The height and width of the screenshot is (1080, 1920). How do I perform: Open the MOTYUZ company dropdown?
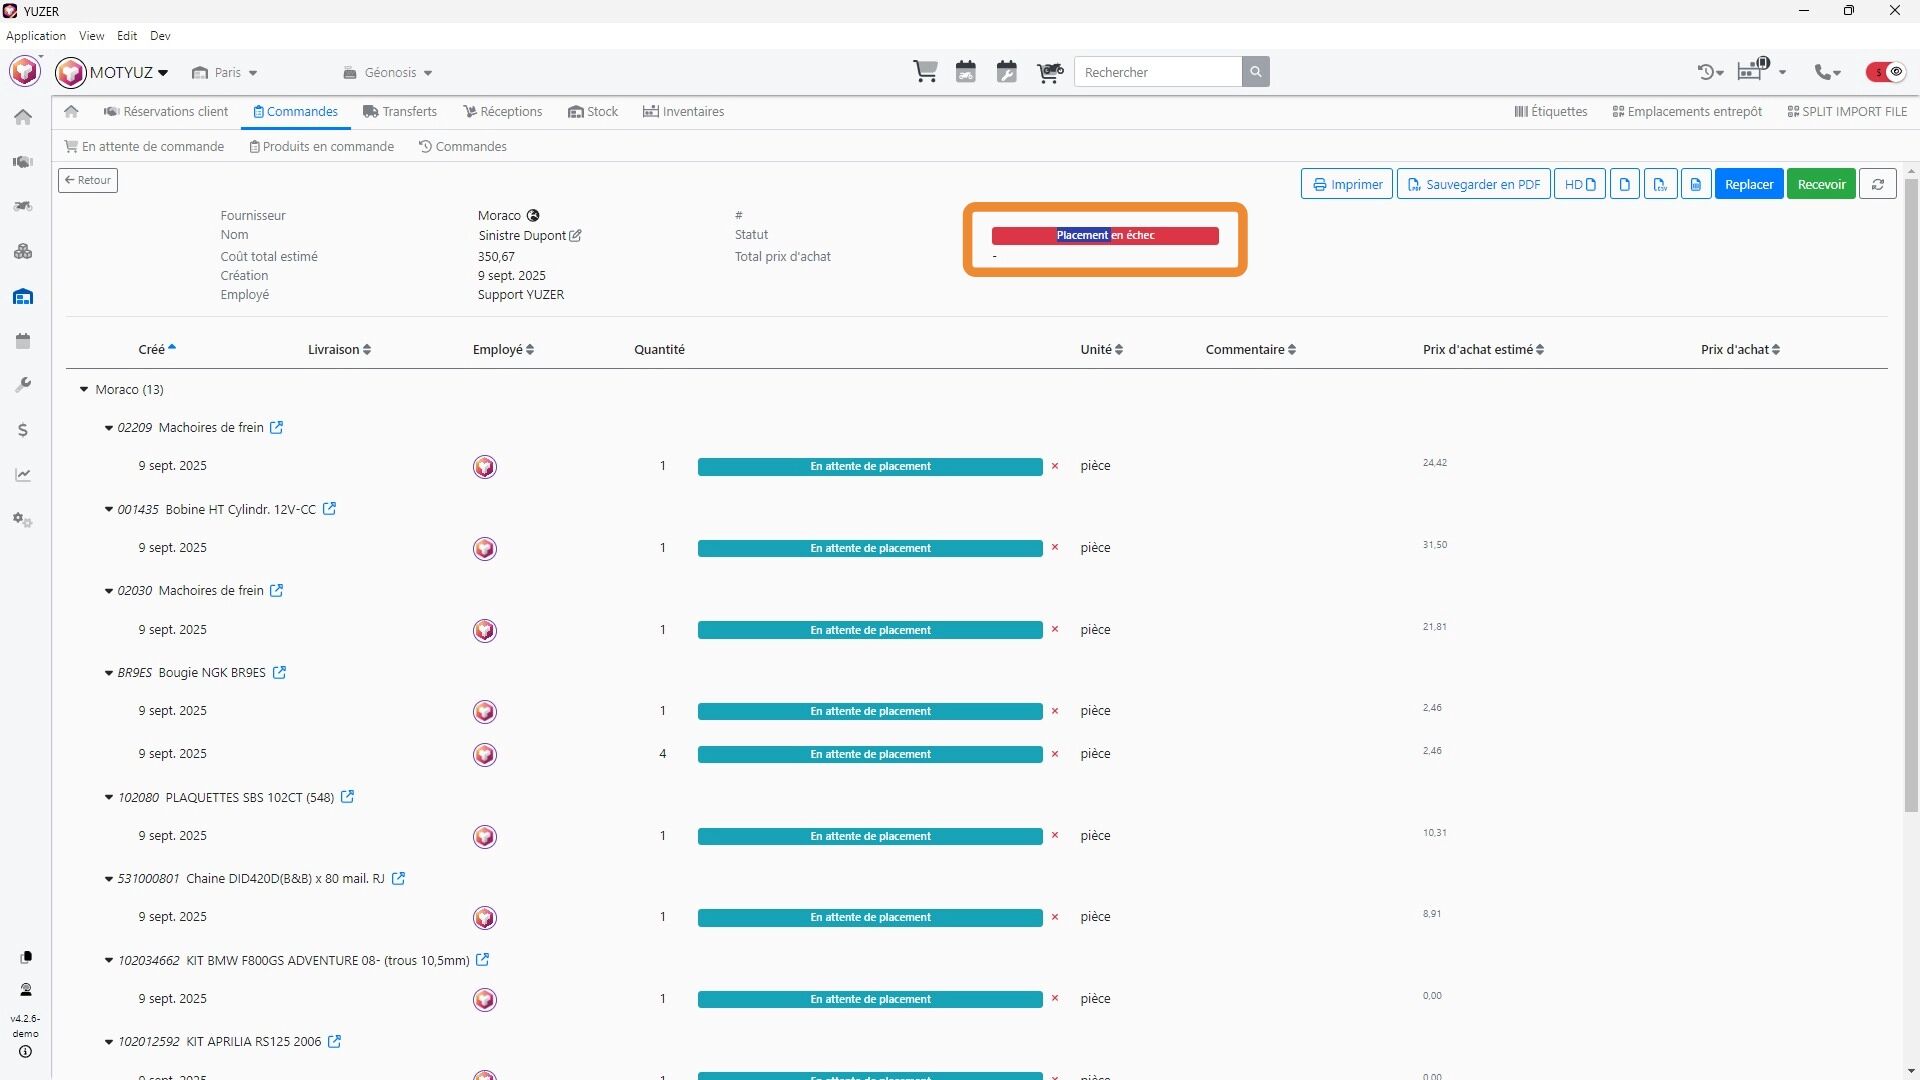[127, 72]
